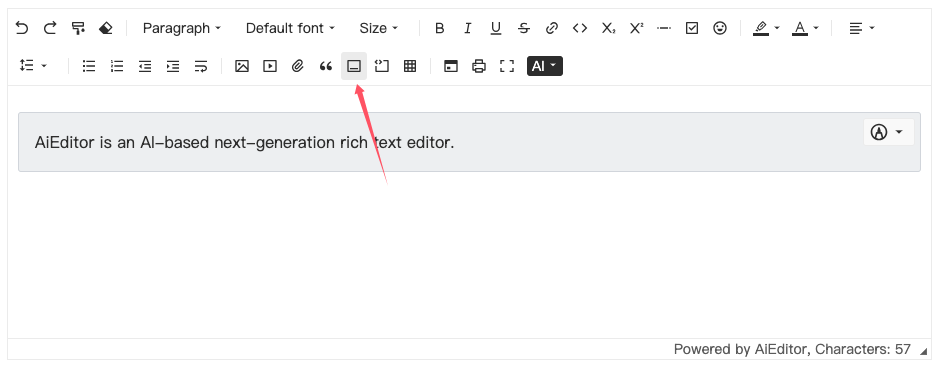Toggle bold formatting
941x369 pixels.
[x=439, y=28]
